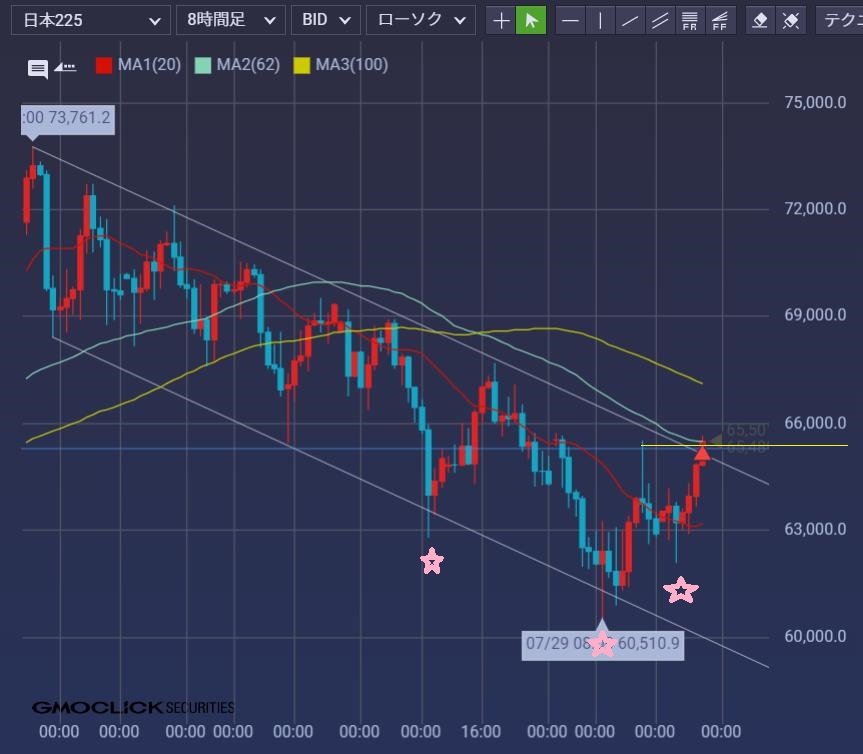
Task: Click the 63,000.0 price axis label
Action: coord(815,529)
